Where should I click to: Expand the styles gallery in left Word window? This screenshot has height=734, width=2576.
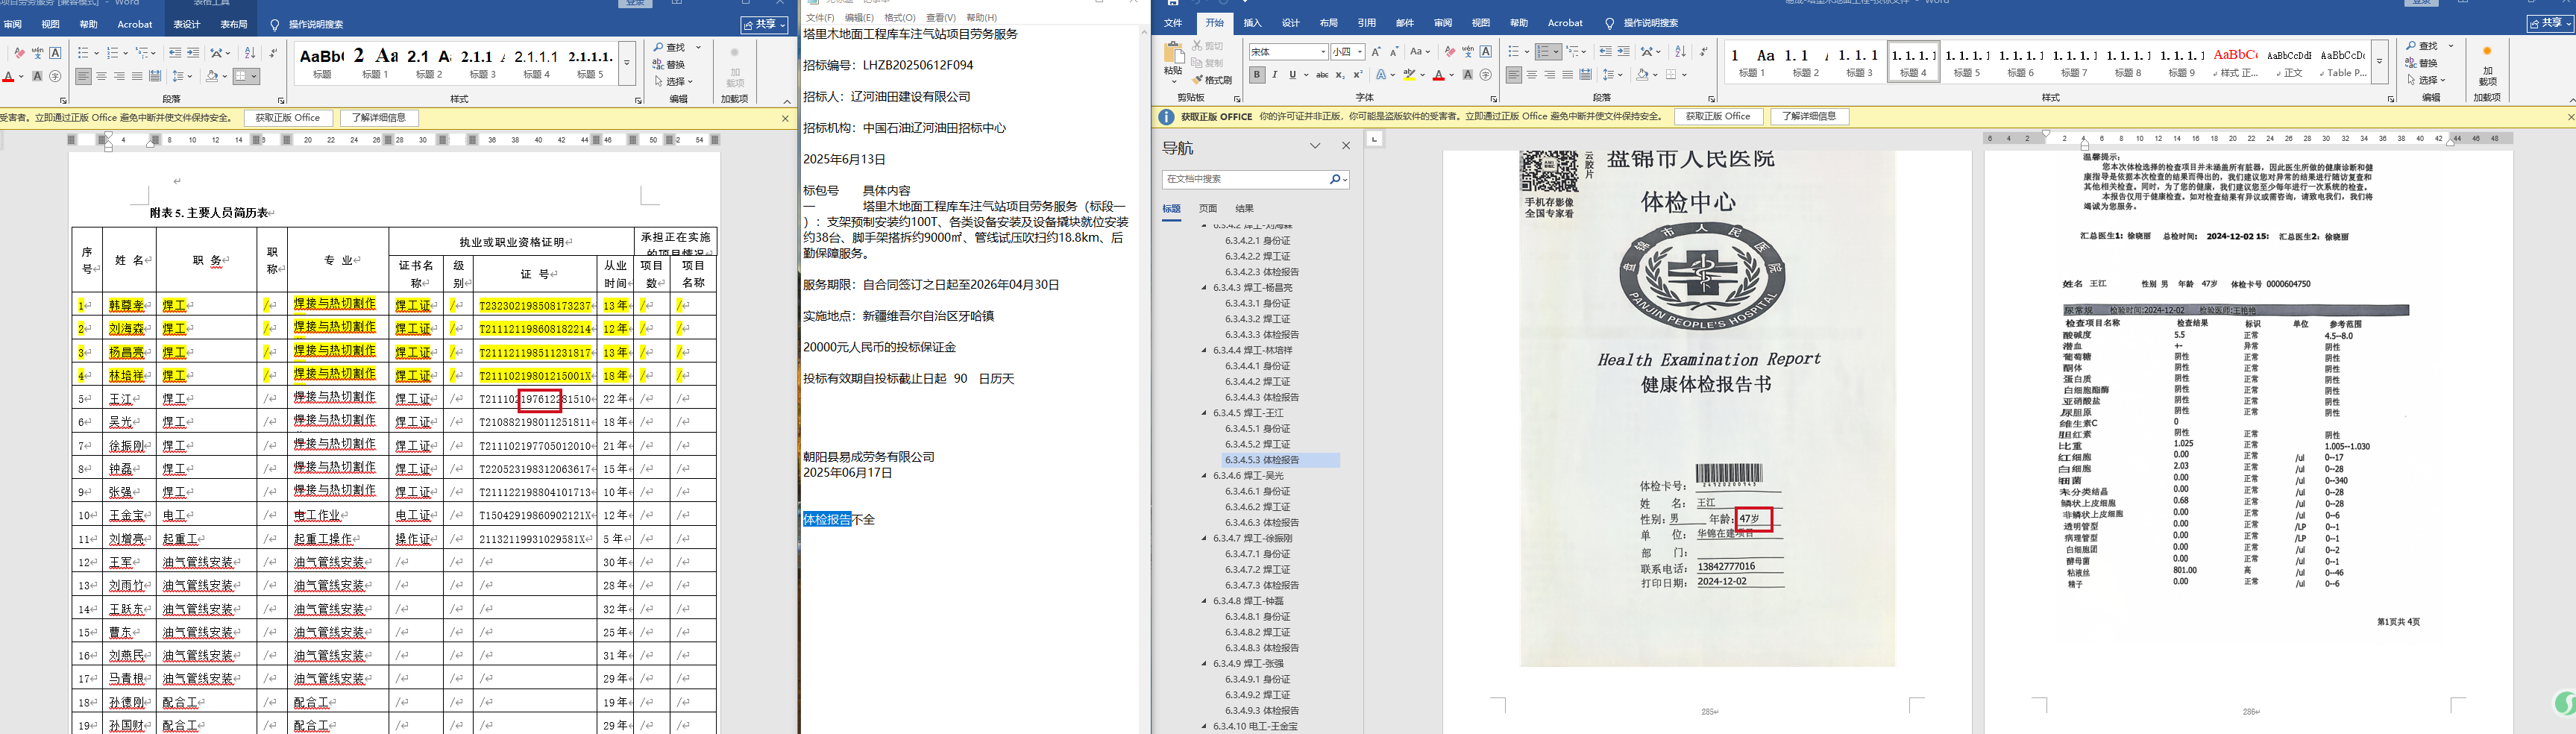coord(627,62)
